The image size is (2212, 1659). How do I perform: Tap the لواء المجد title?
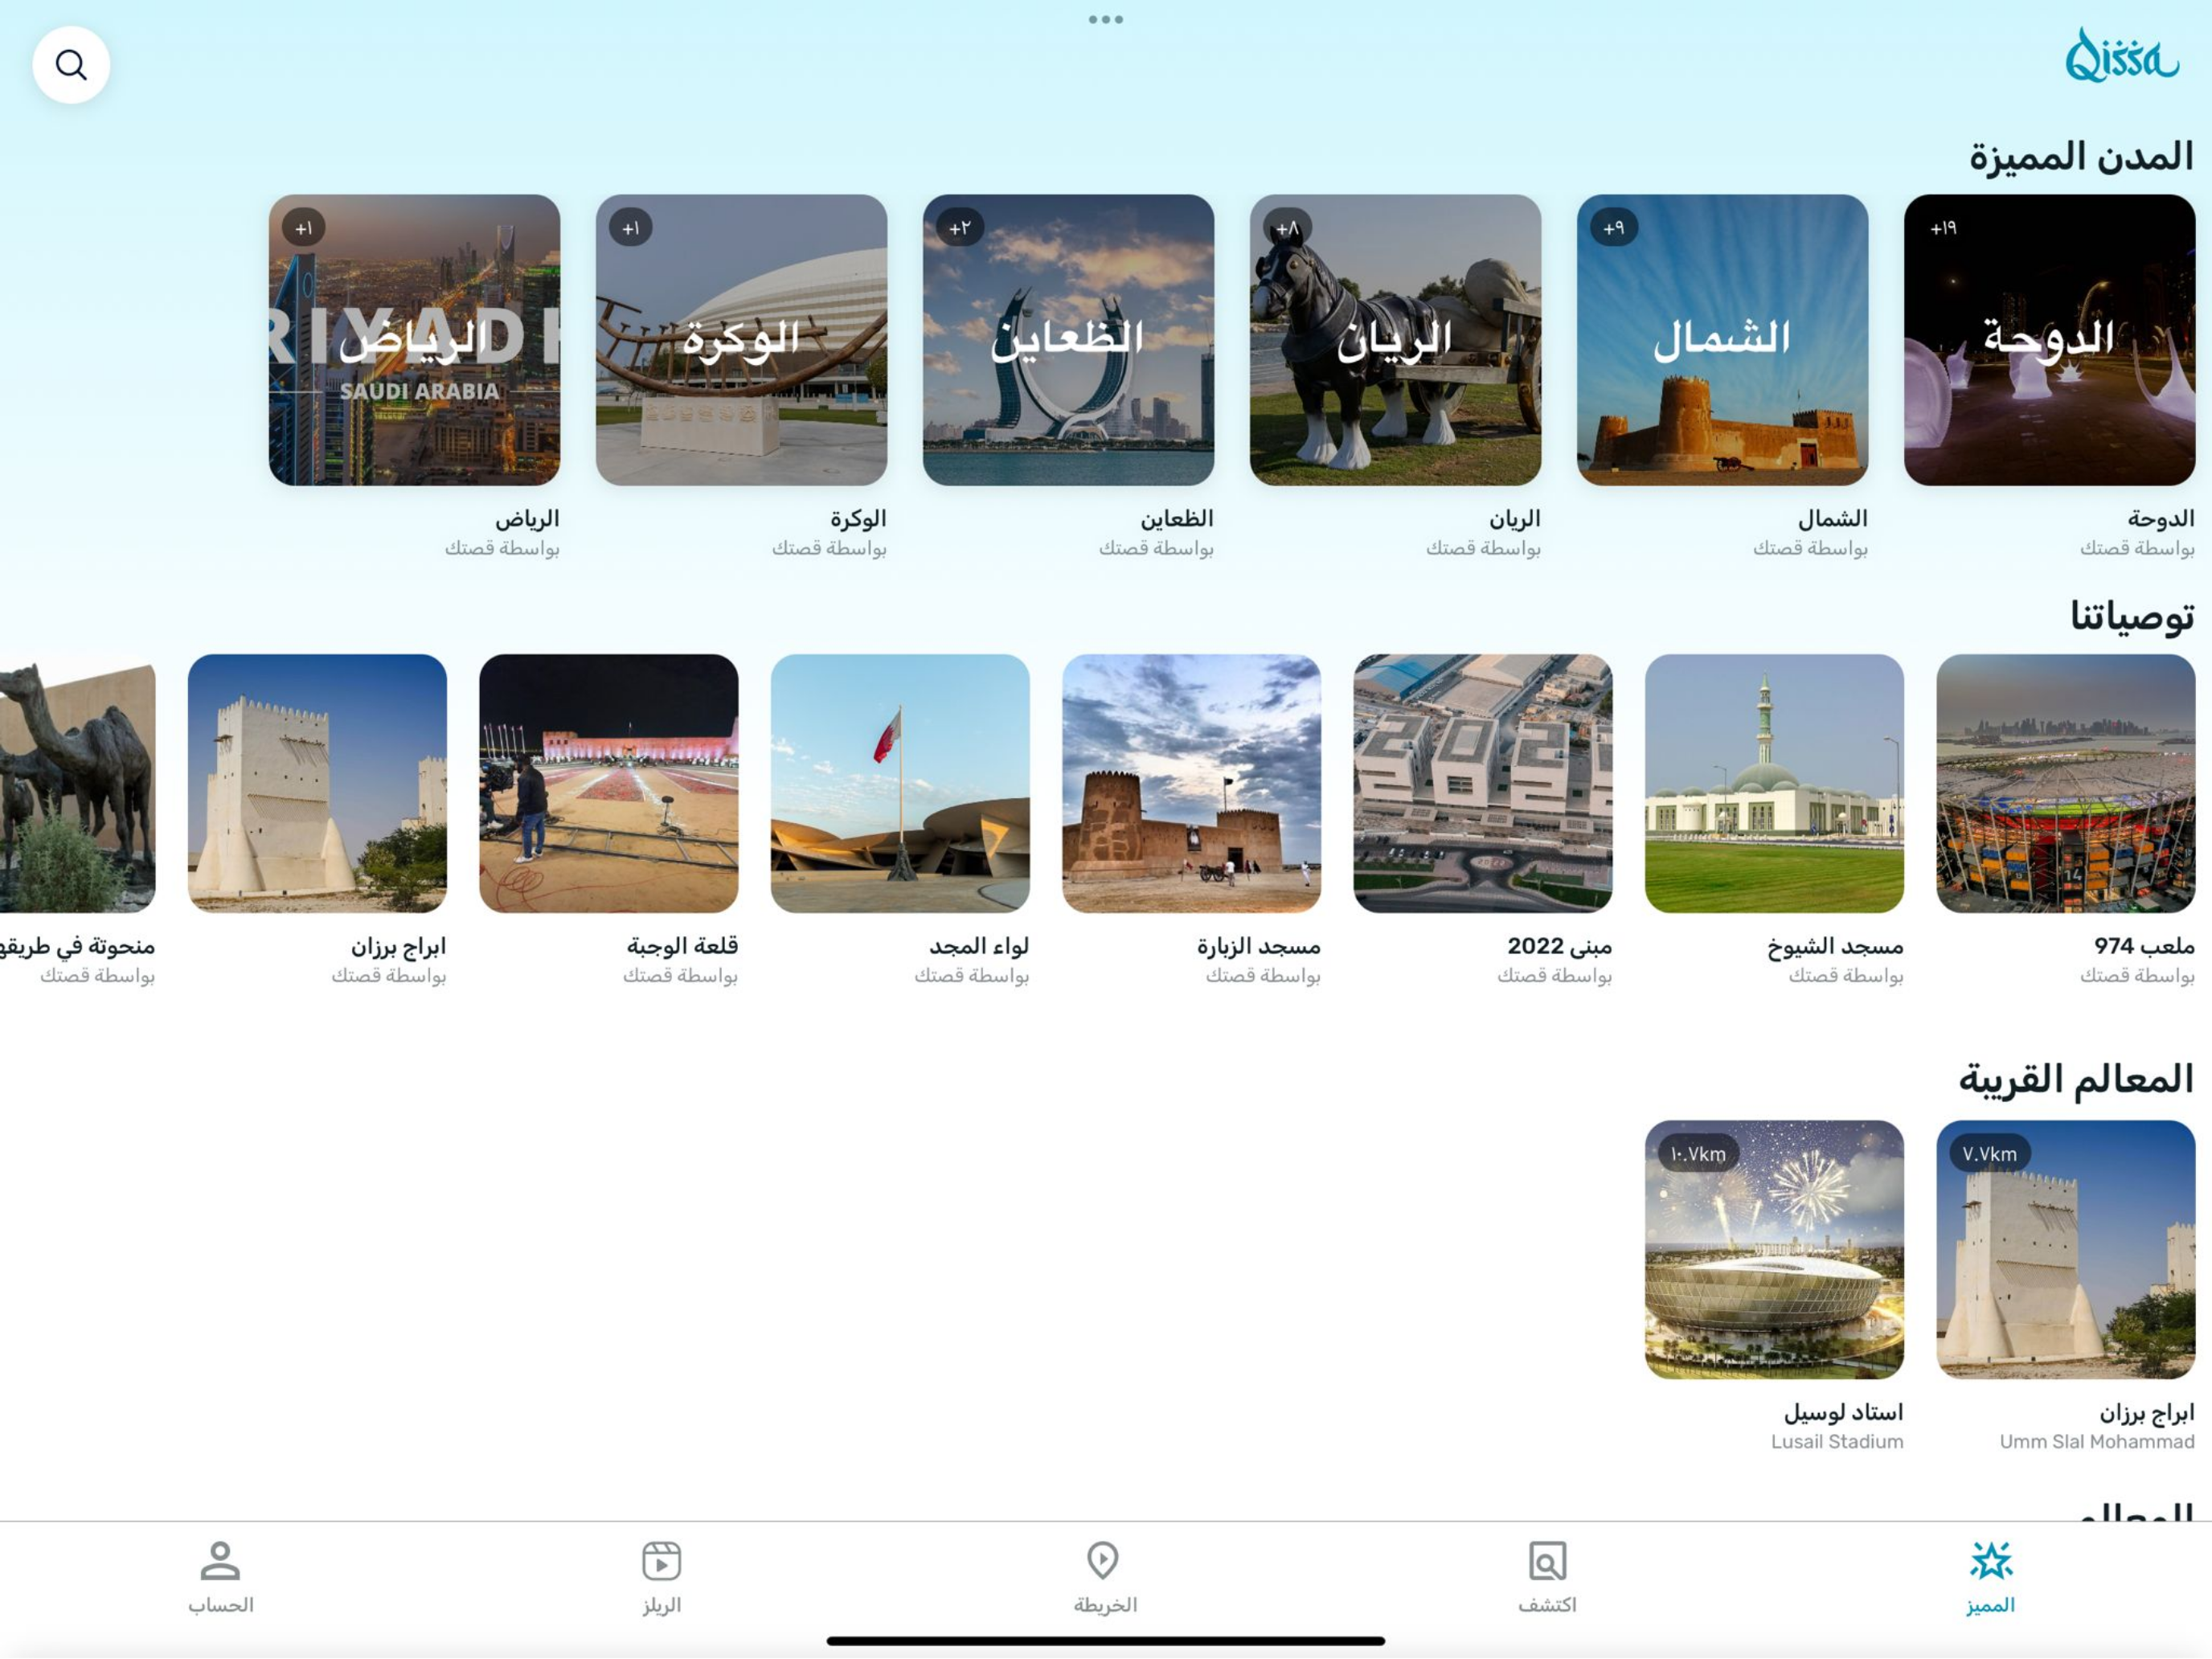coord(979,946)
